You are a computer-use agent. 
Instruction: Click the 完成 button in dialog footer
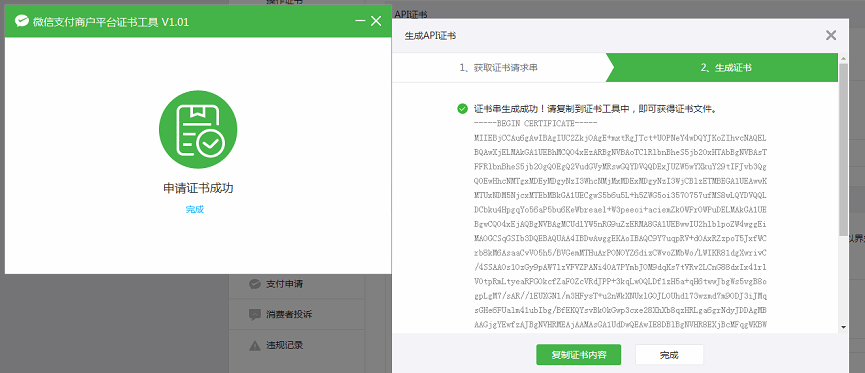point(669,354)
